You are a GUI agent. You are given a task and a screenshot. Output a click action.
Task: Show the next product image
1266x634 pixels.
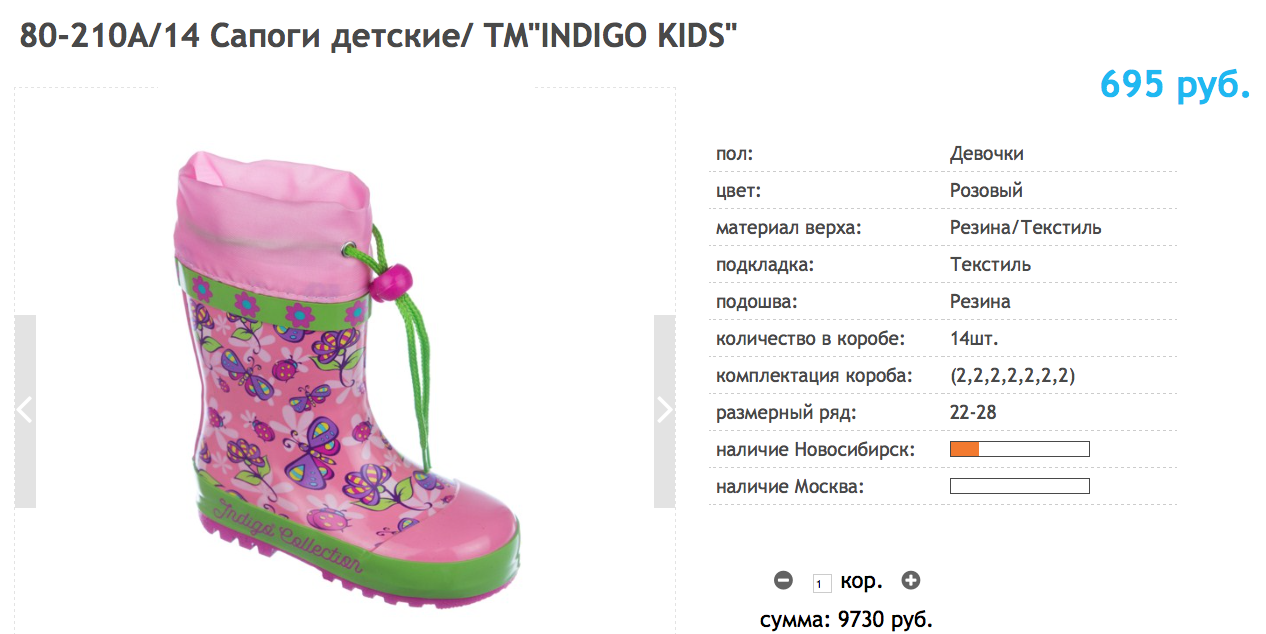click(x=665, y=411)
